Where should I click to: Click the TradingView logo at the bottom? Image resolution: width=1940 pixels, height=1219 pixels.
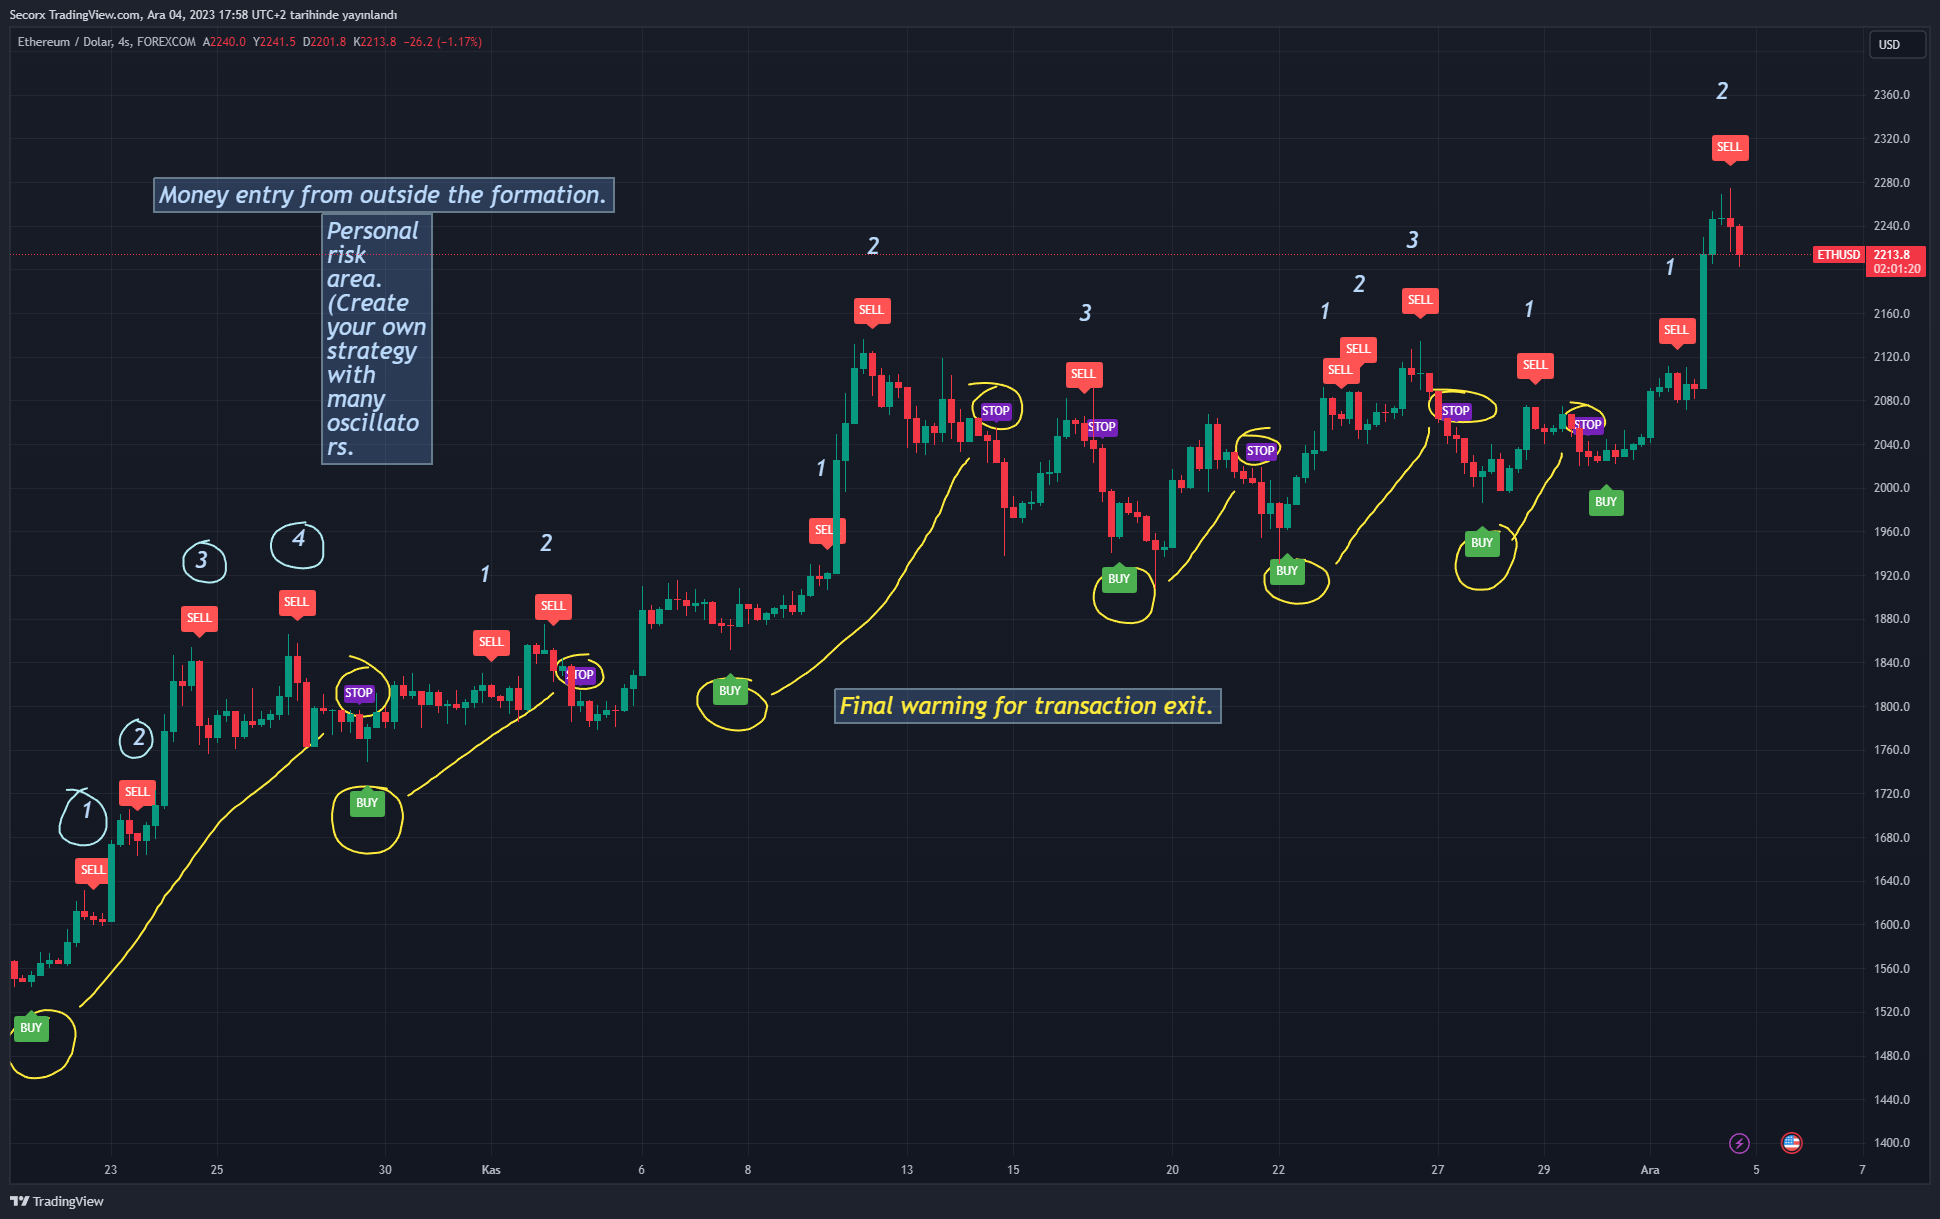click(x=57, y=1201)
